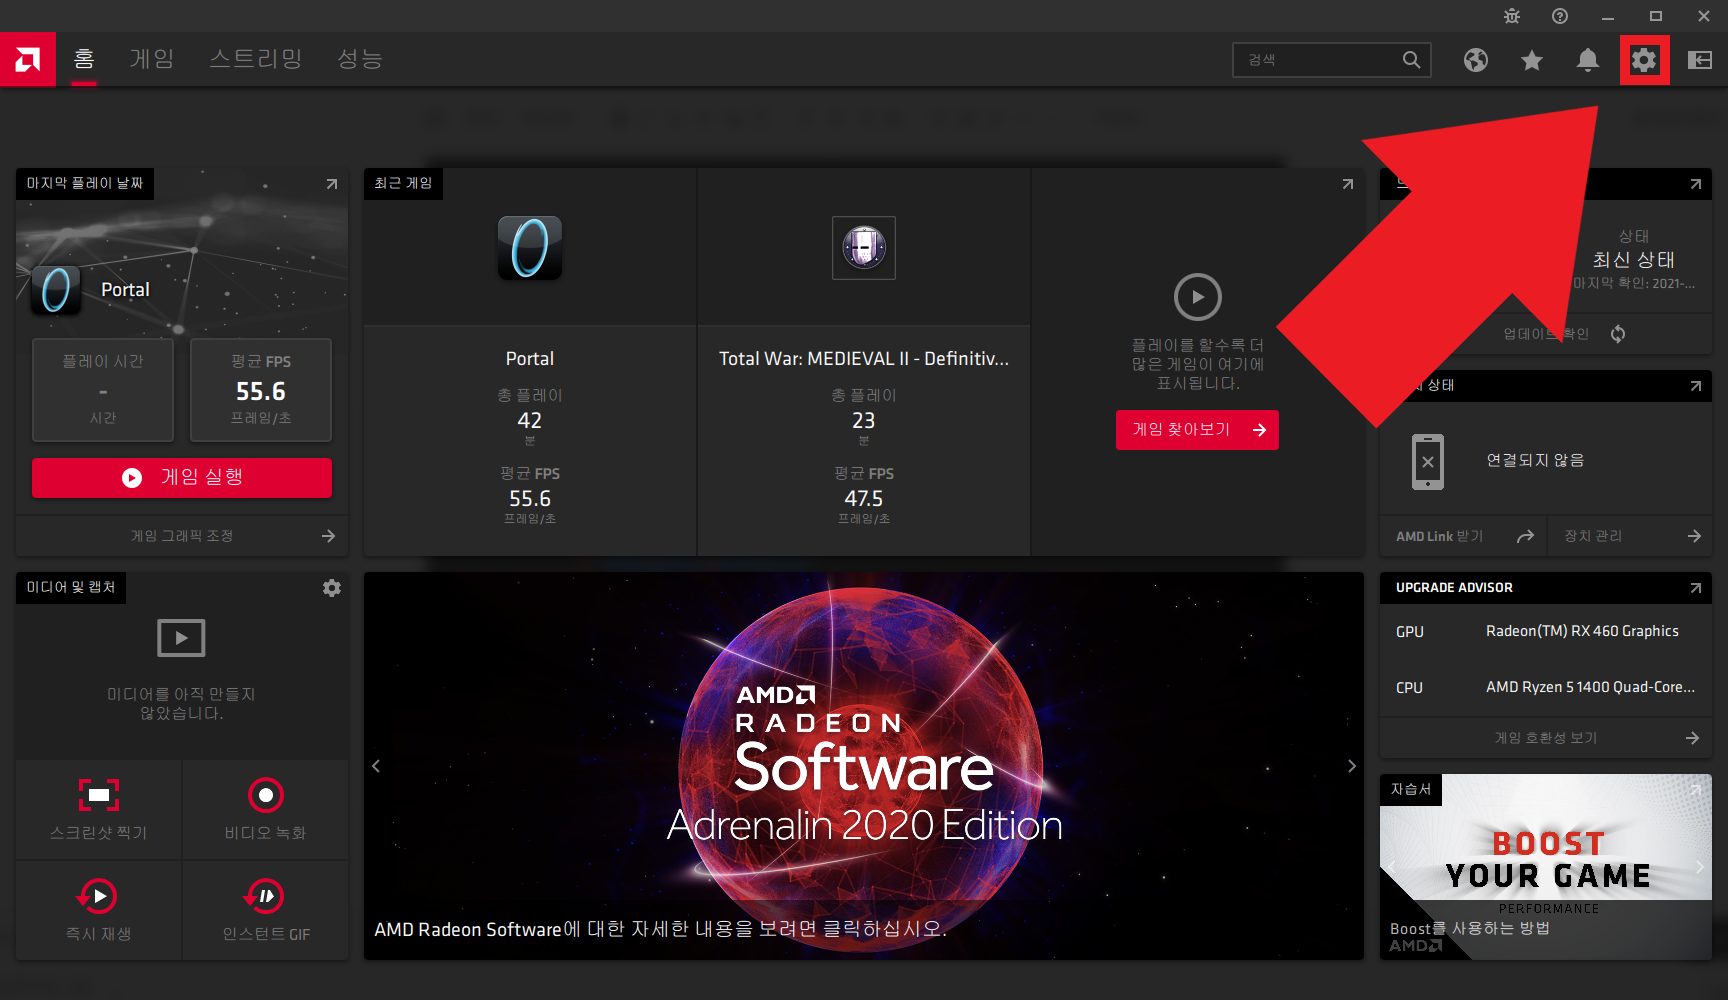
Task: Switch to the 스트리밍 tab
Action: pyautogui.click(x=256, y=59)
